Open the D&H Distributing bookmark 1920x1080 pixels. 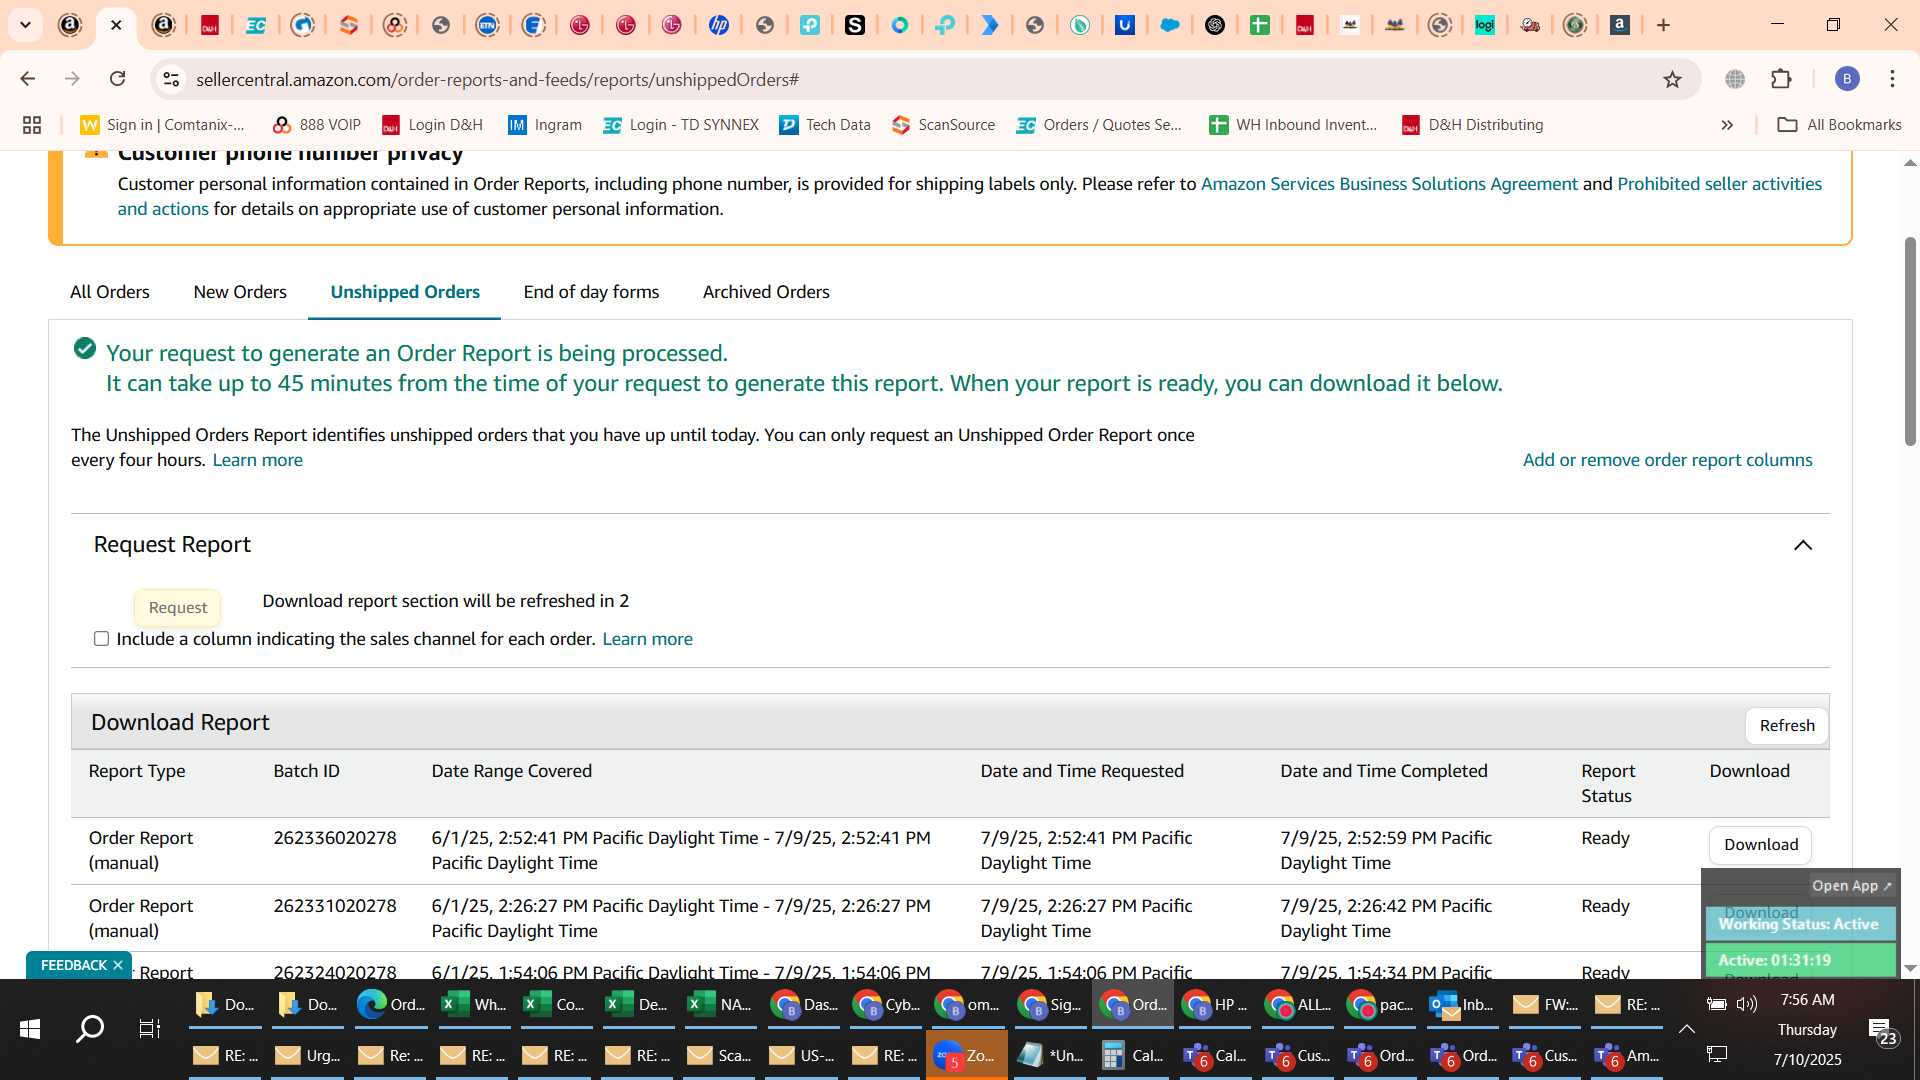(x=1473, y=125)
